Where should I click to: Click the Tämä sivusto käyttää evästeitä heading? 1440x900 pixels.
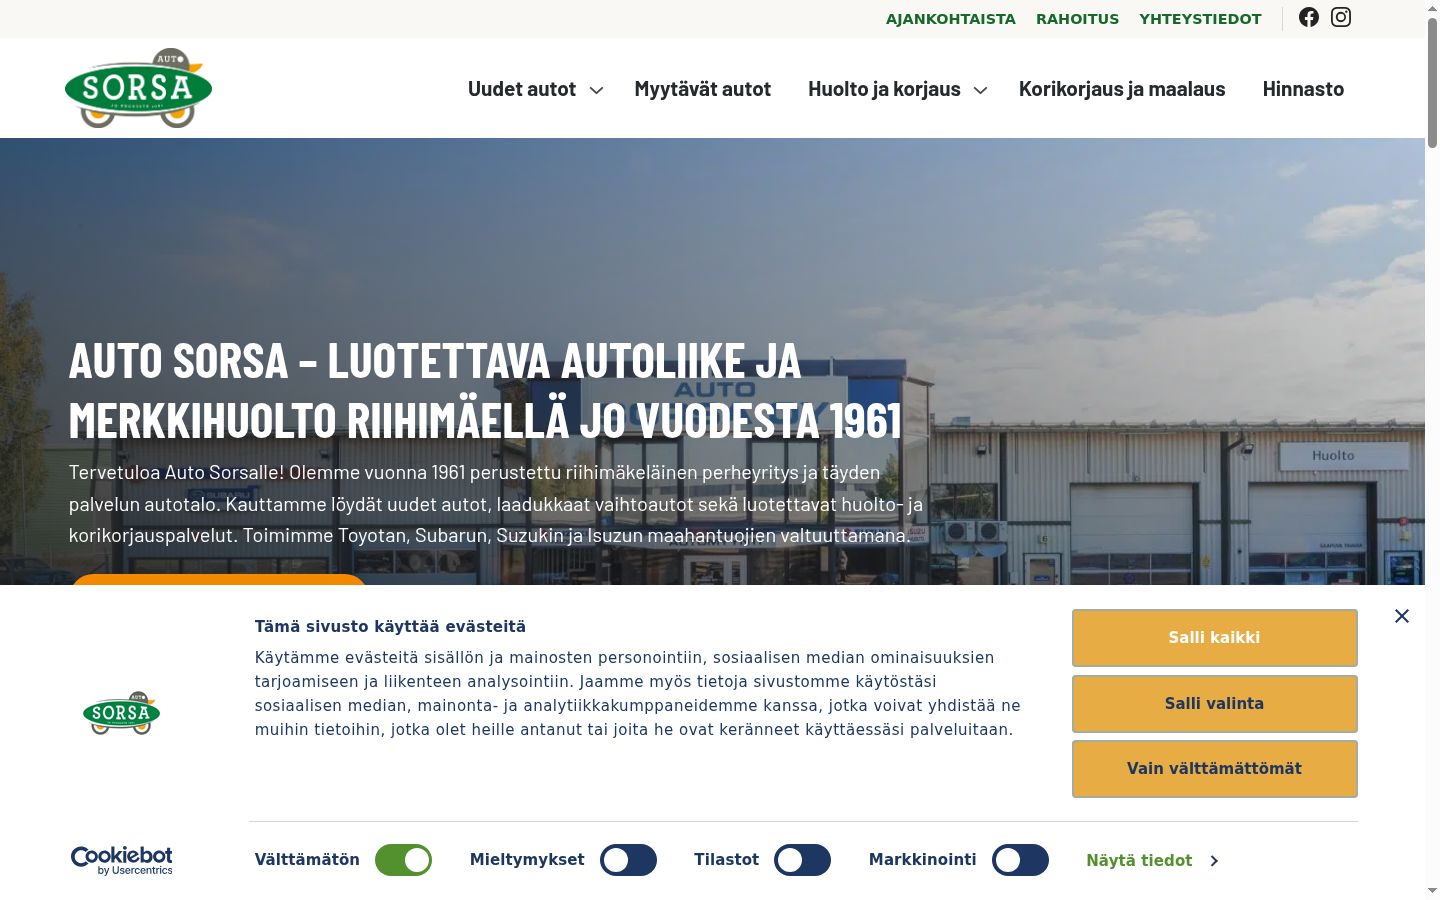coord(390,627)
